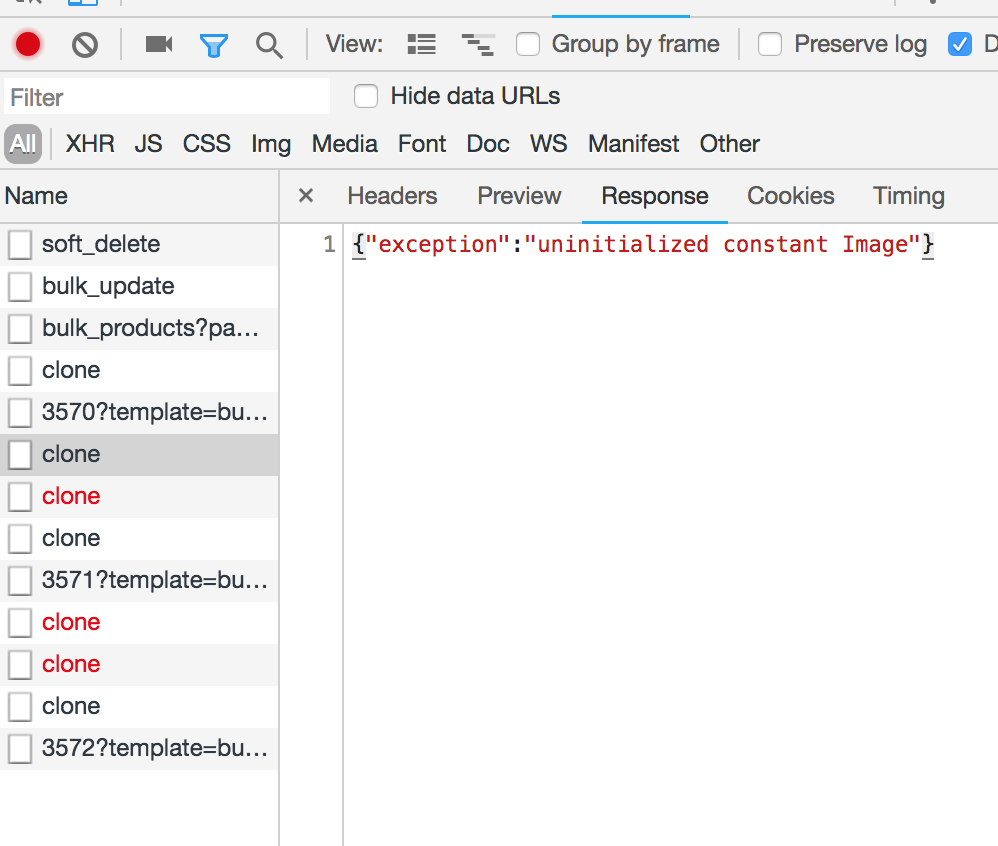This screenshot has width=998, height=846.
Task: Filter by Img requests
Action: tap(271, 145)
